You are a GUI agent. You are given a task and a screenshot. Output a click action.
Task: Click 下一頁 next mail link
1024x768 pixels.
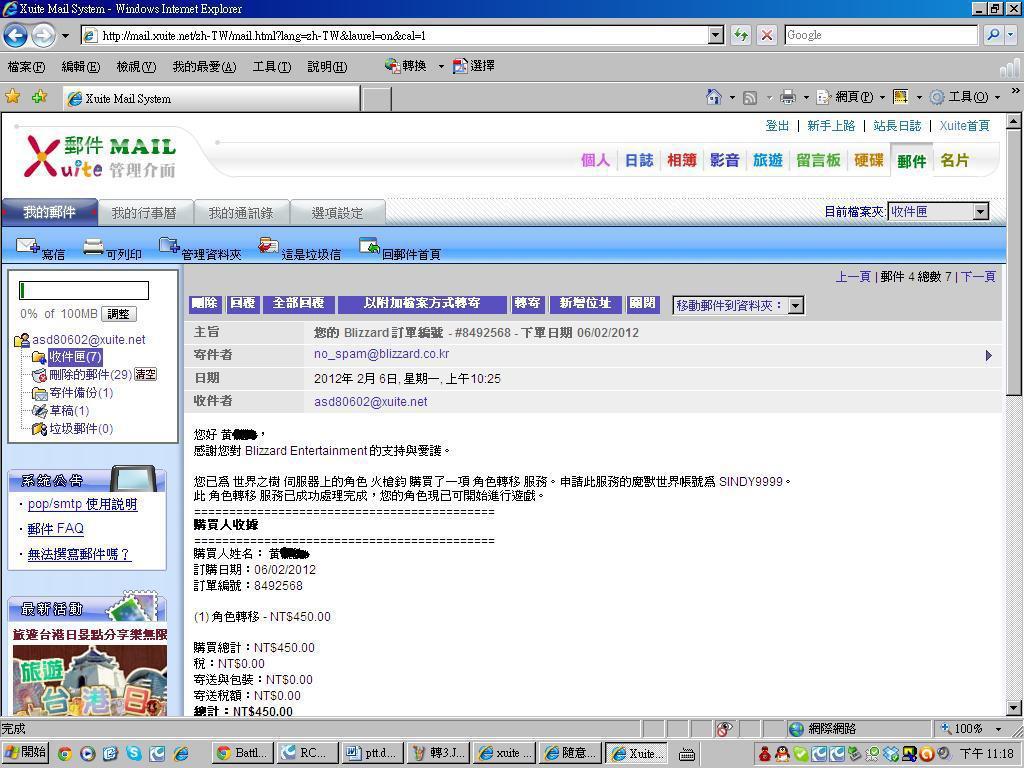click(978, 277)
